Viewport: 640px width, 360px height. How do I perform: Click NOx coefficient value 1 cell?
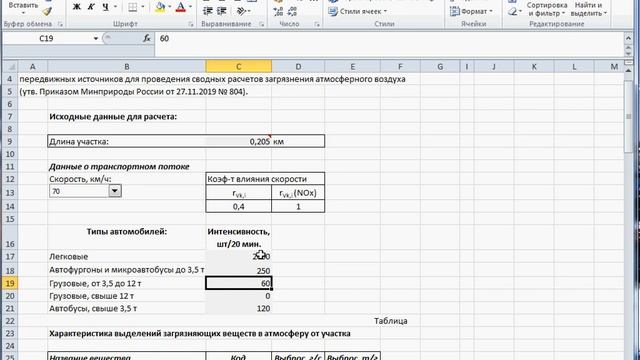[x=298, y=207]
